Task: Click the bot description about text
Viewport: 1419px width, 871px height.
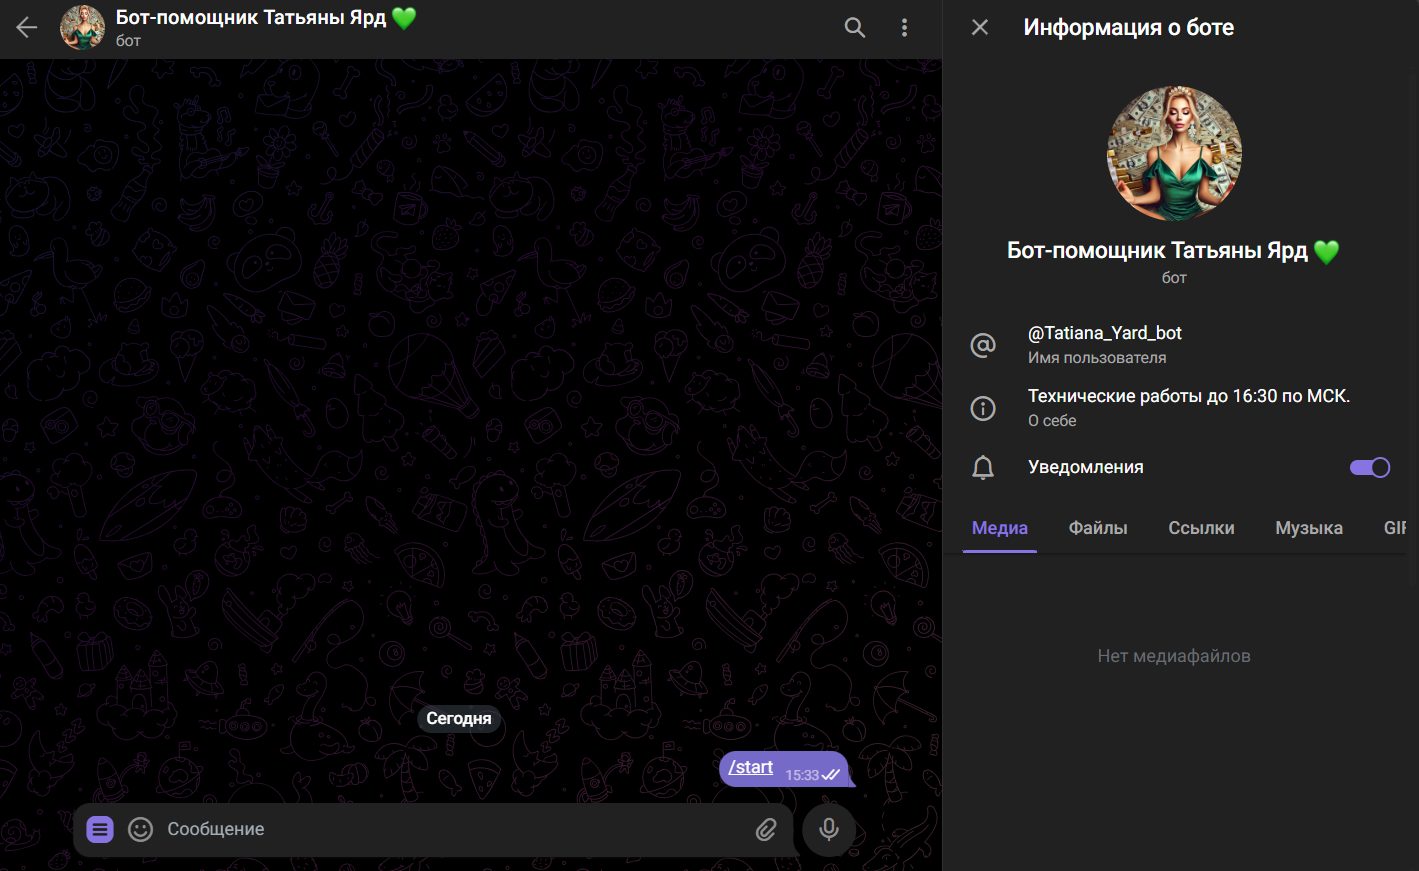Action: click(1188, 396)
